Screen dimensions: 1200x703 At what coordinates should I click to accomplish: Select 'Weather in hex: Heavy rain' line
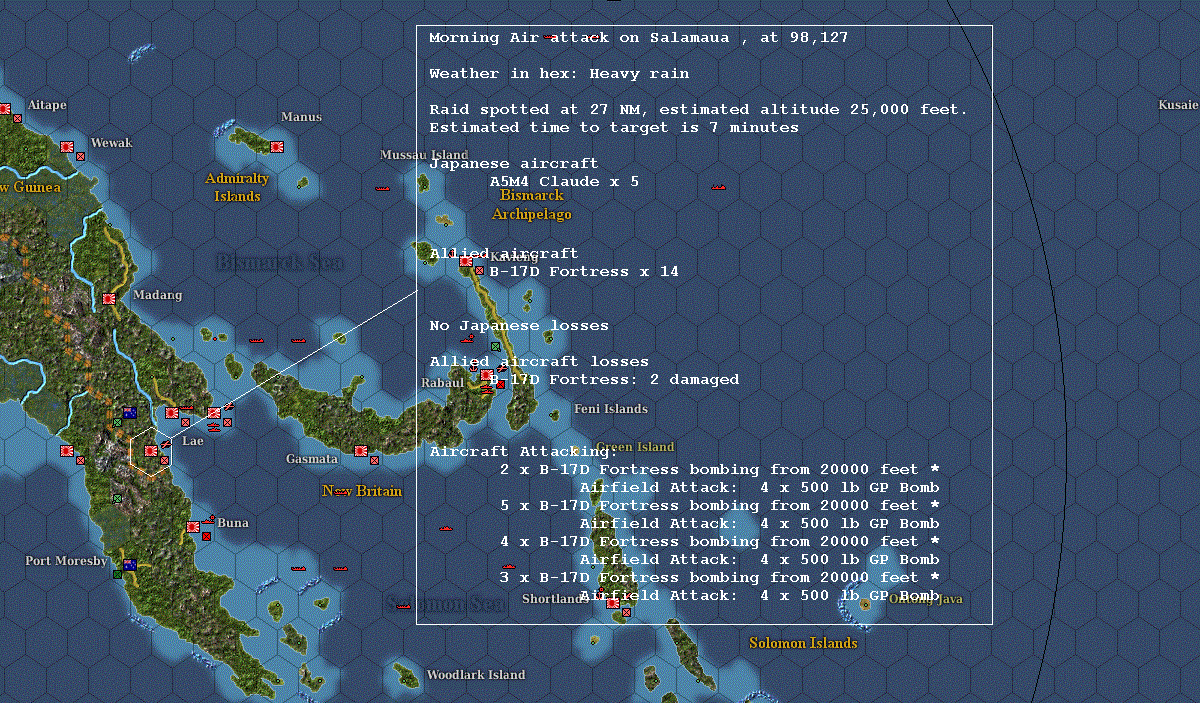(x=559, y=74)
